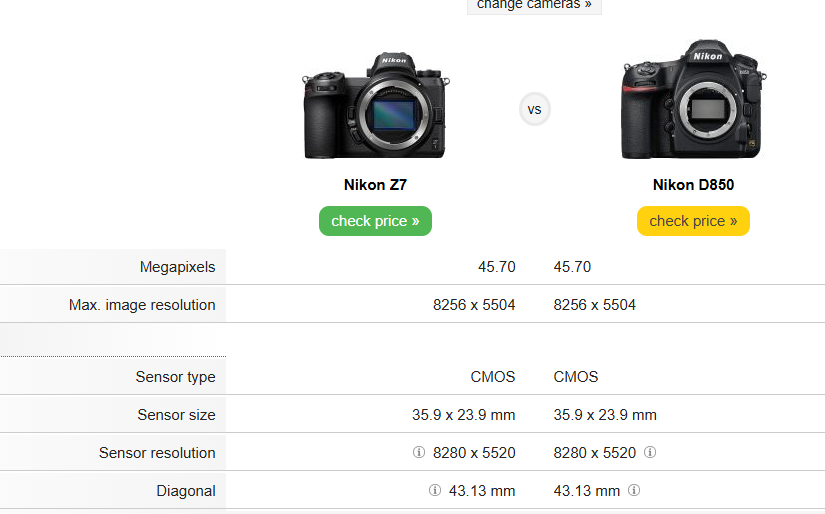Click info icon beside Nikon Z7 diagonal value

(x=435, y=491)
